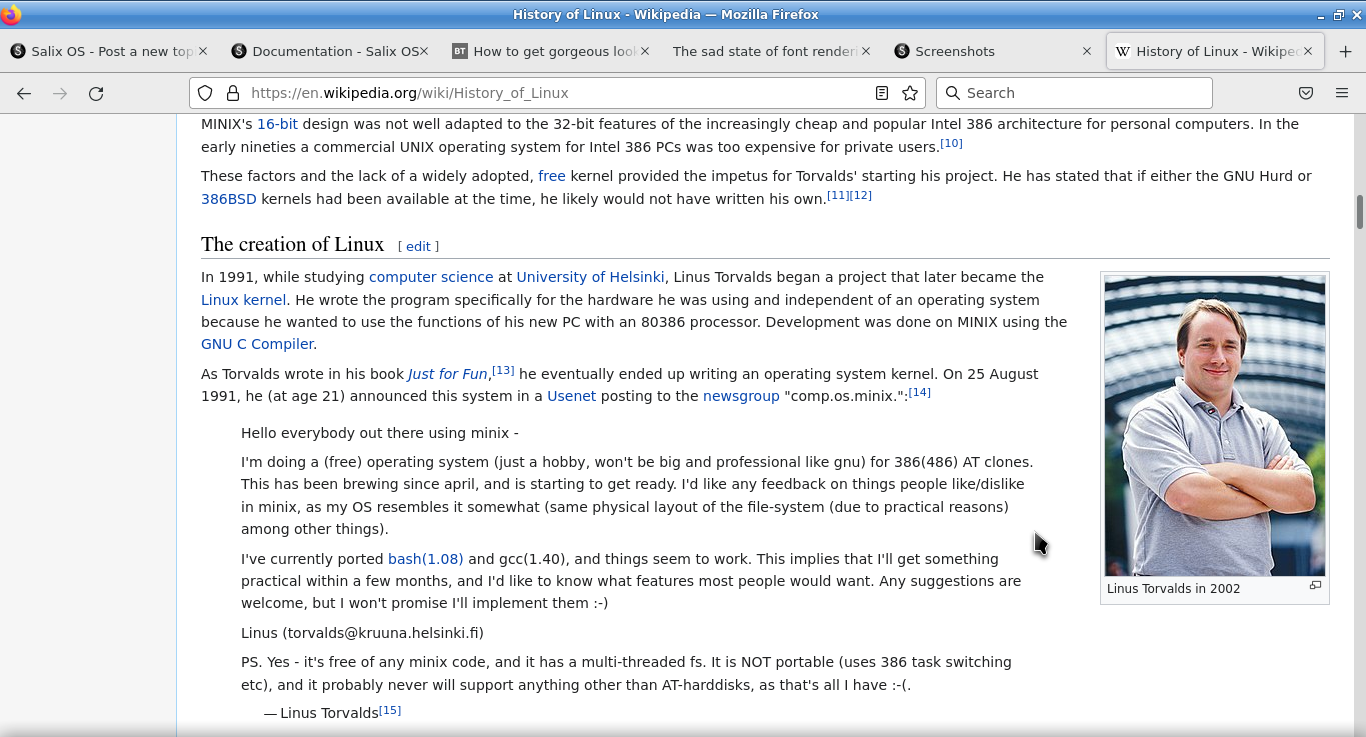This screenshot has width=1366, height=737.
Task: Toggle reader view in address bar
Action: point(882,93)
